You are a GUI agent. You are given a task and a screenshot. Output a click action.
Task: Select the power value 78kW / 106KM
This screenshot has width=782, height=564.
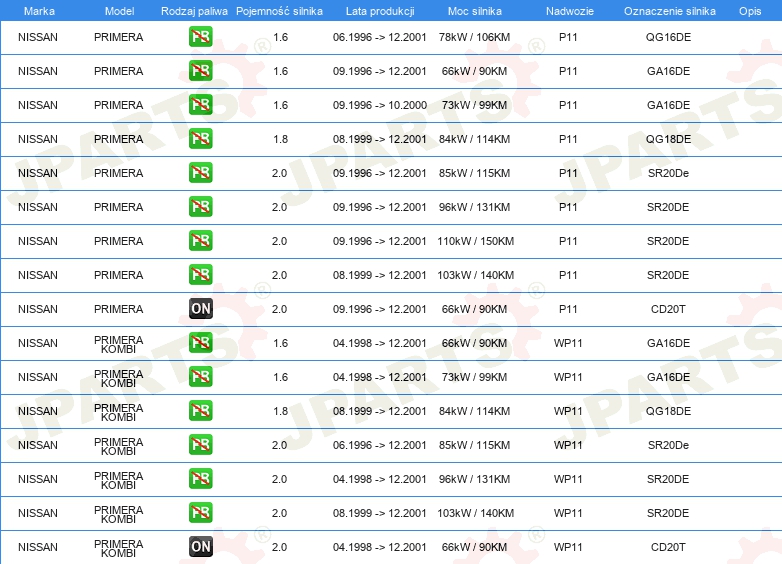474,37
